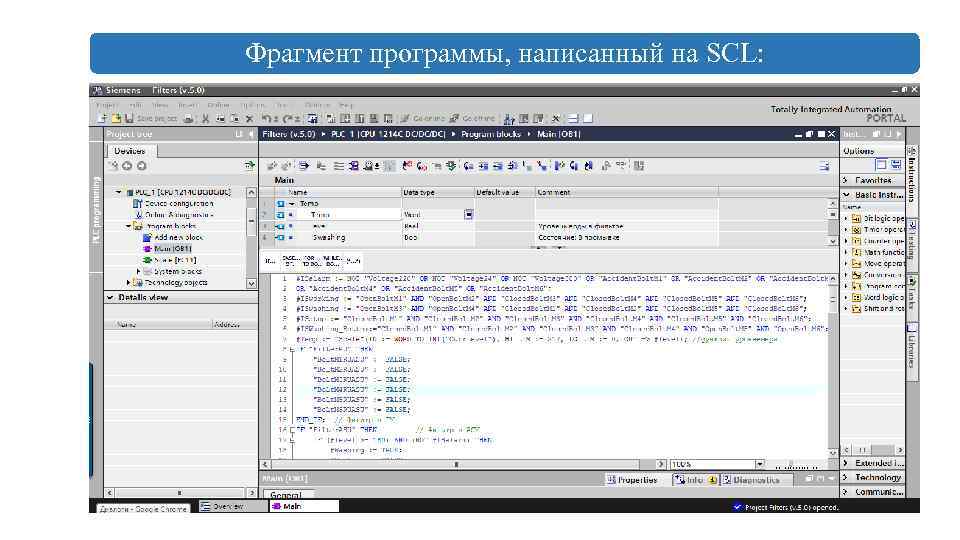960x540 pixels.
Task: Insert the IF... code template
Action: click(x=270, y=261)
